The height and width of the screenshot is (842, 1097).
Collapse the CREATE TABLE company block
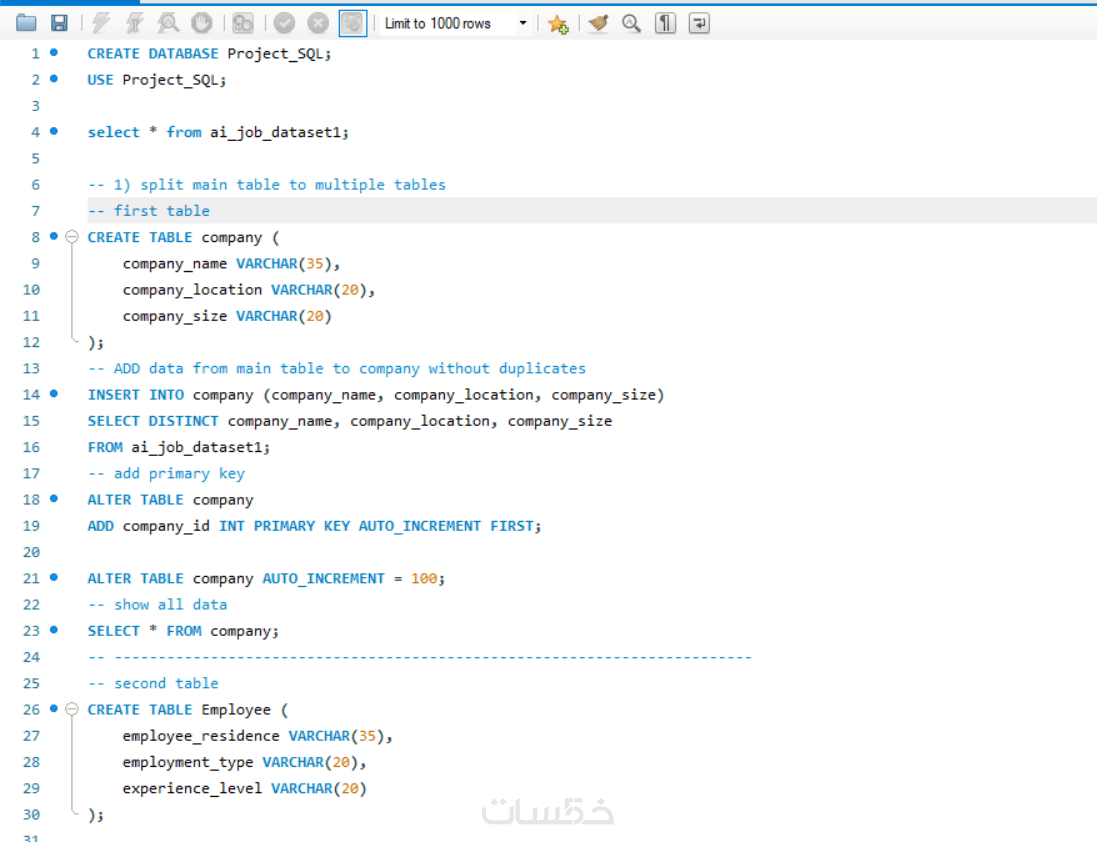pyautogui.click(x=71, y=237)
